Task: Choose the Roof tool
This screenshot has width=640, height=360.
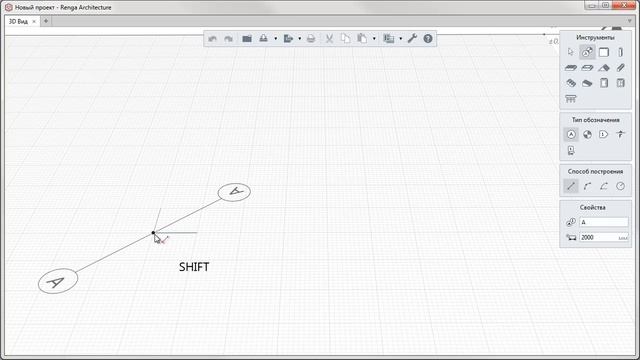Action: (x=604, y=68)
